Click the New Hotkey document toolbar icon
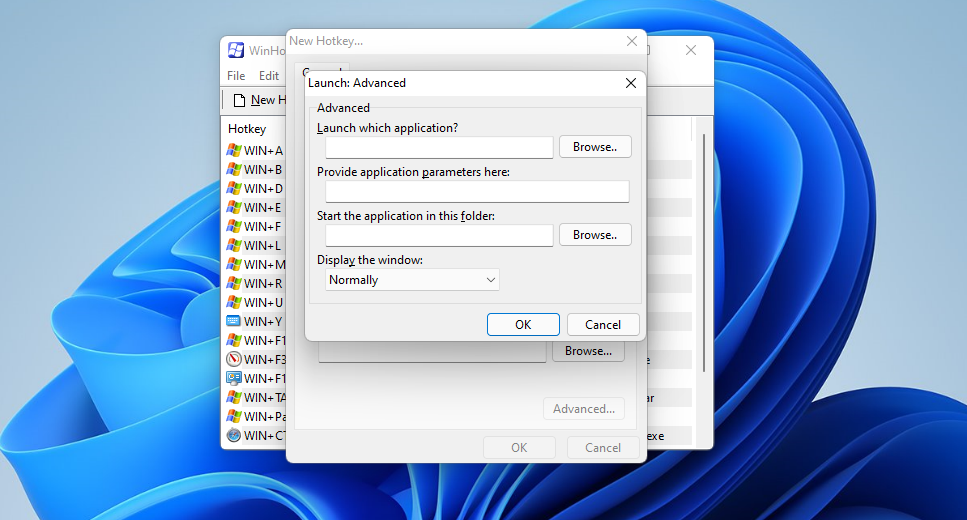The image size is (967, 520). pos(239,100)
